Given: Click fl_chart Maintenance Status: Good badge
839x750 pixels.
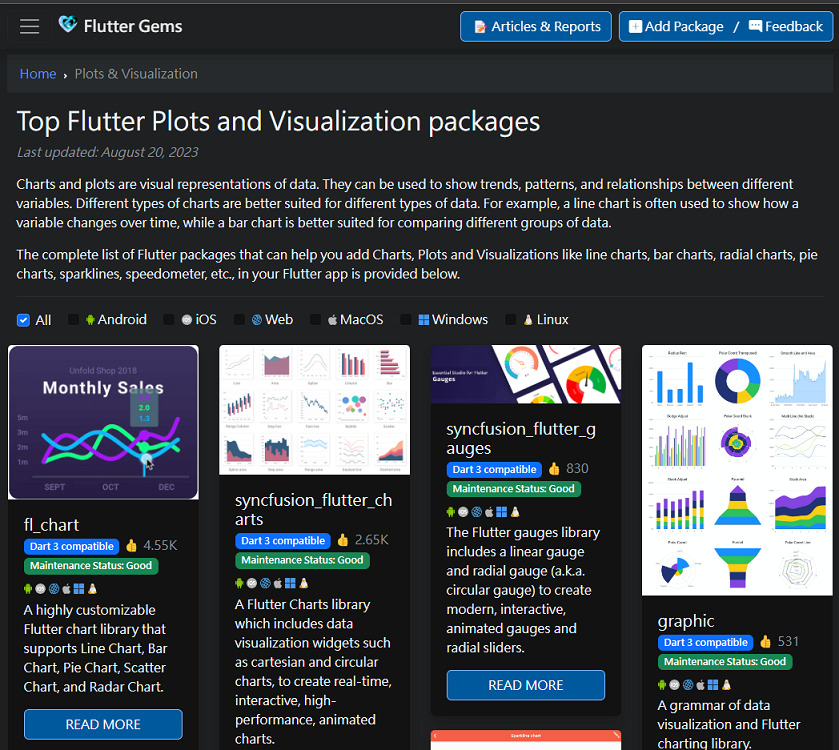Looking at the screenshot, I should [x=91, y=566].
